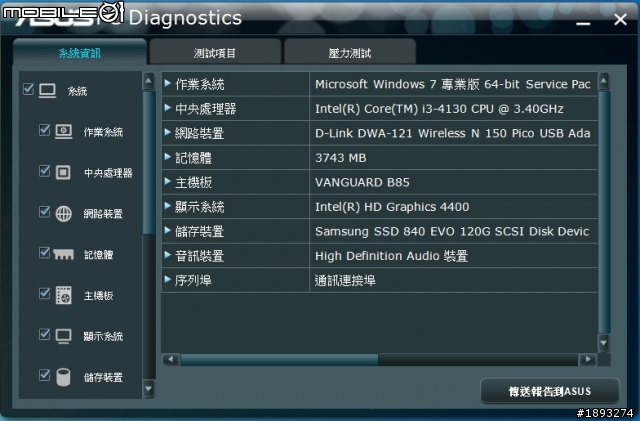Image resolution: width=640 pixels, height=421 pixels.
Task: Open the 測試項目 tab
Action: pyautogui.click(x=215, y=52)
